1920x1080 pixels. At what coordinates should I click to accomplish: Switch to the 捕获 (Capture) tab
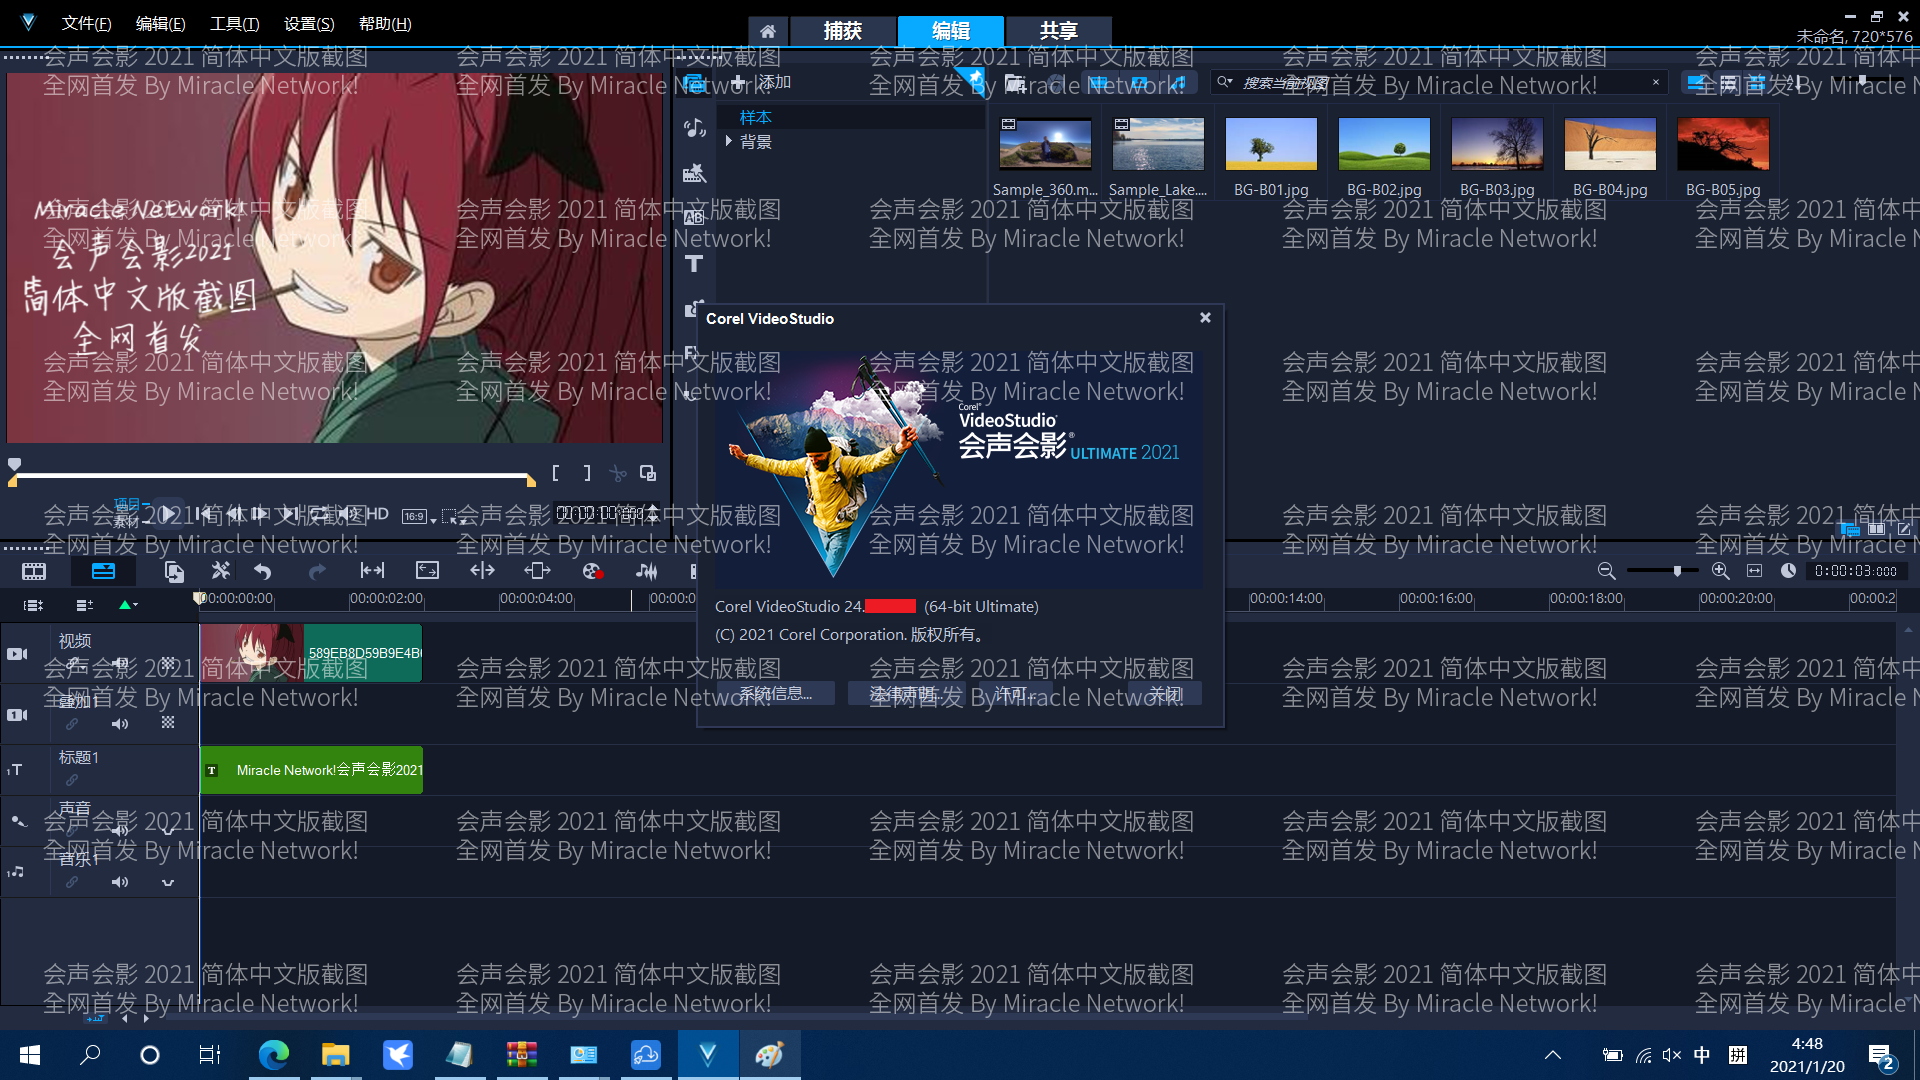click(x=843, y=31)
